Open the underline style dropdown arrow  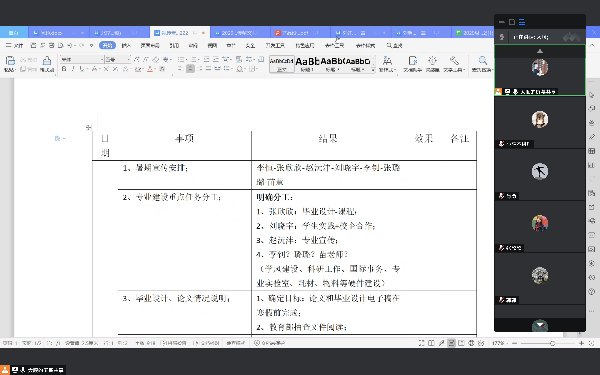pos(87,69)
